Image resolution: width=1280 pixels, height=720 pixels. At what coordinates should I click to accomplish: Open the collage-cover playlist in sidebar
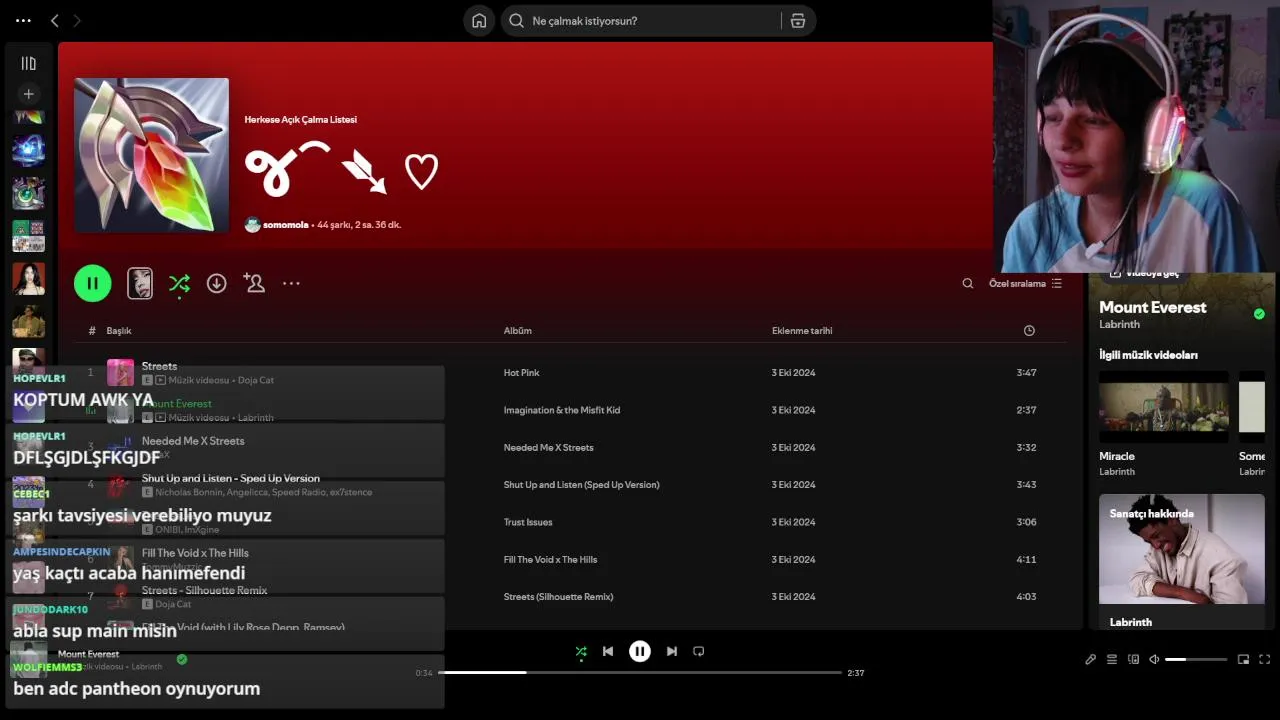click(28, 236)
